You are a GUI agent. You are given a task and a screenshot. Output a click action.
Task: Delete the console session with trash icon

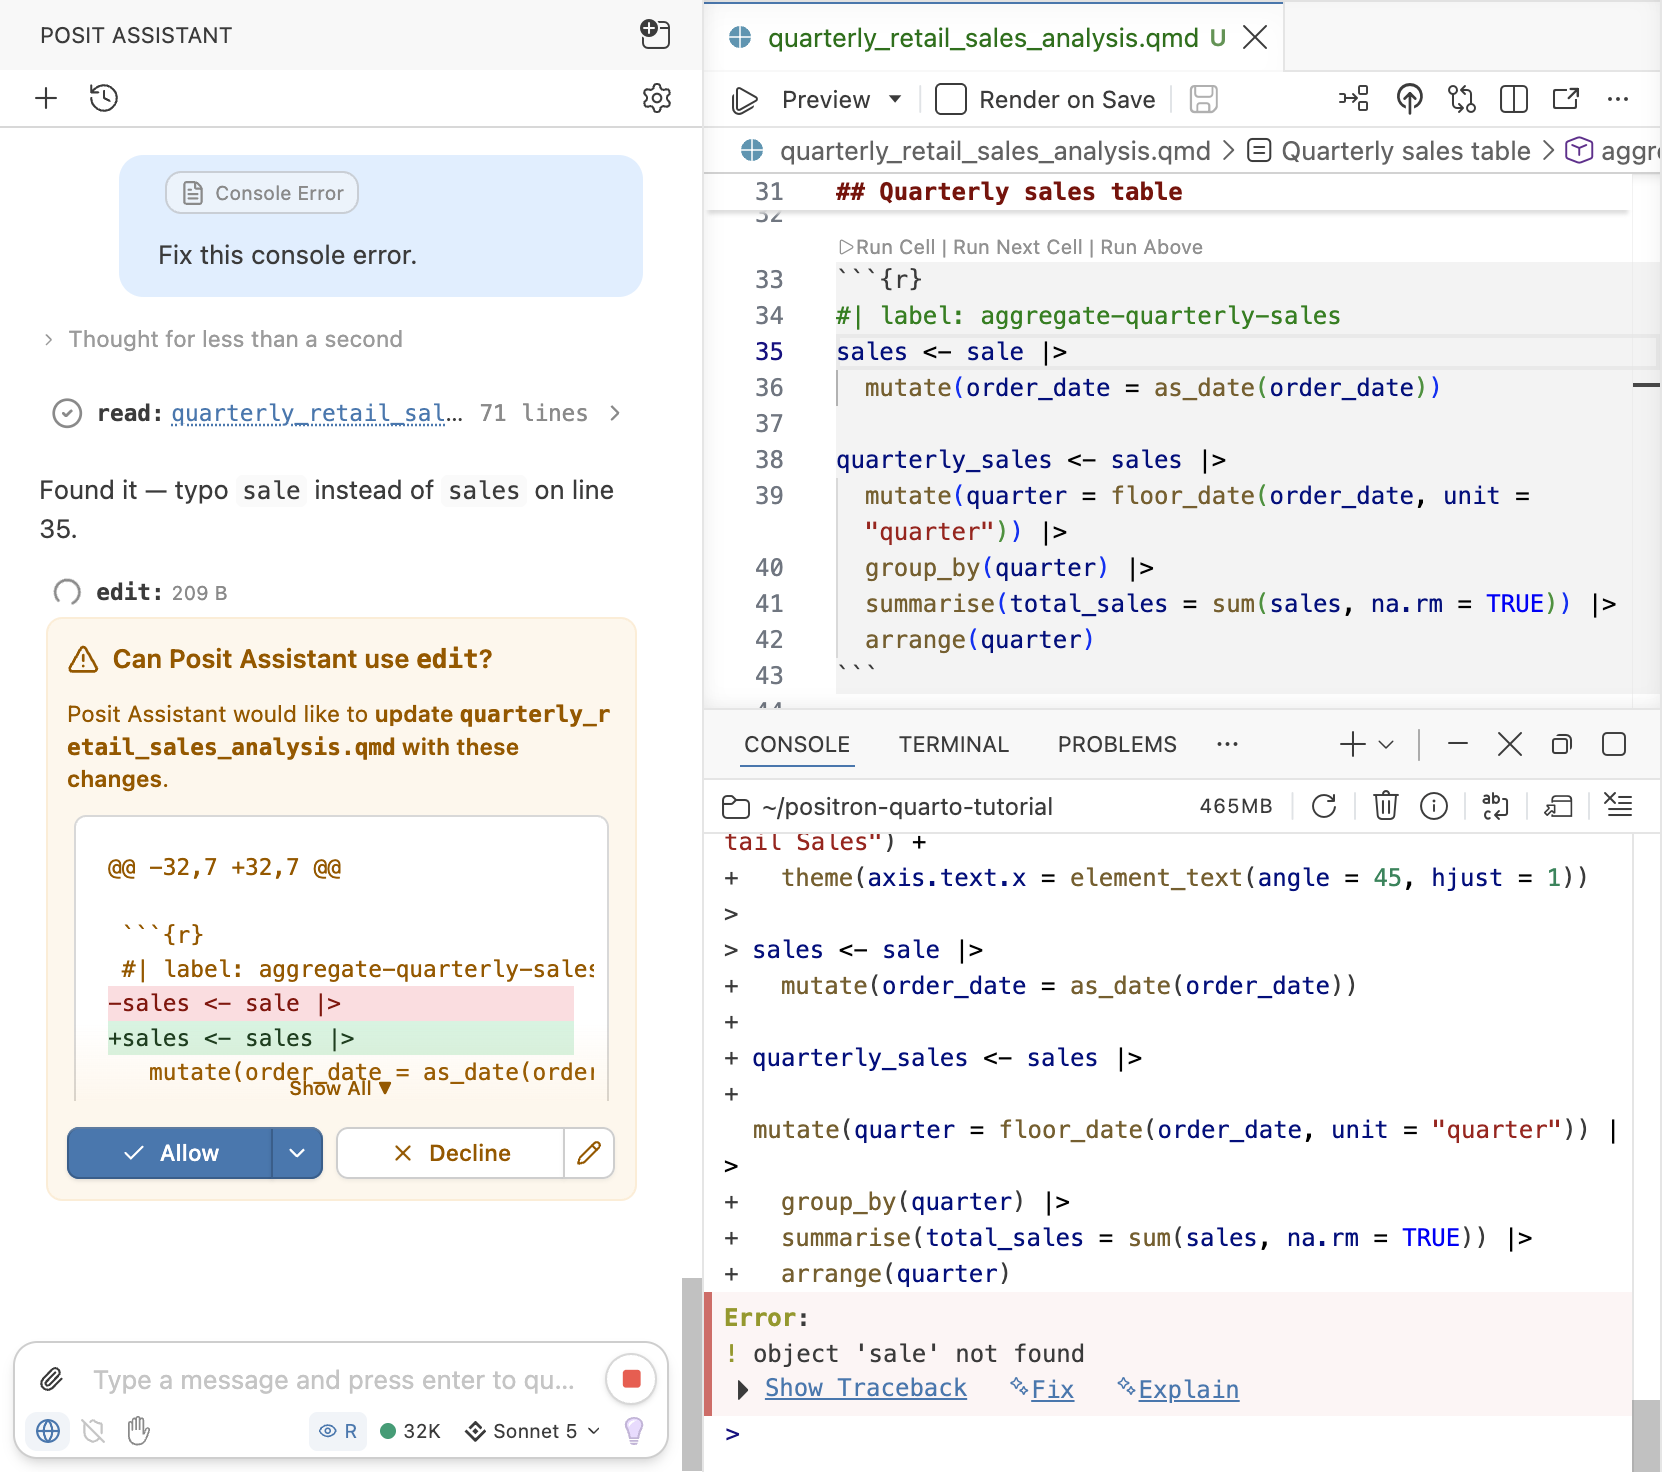[1385, 806]
